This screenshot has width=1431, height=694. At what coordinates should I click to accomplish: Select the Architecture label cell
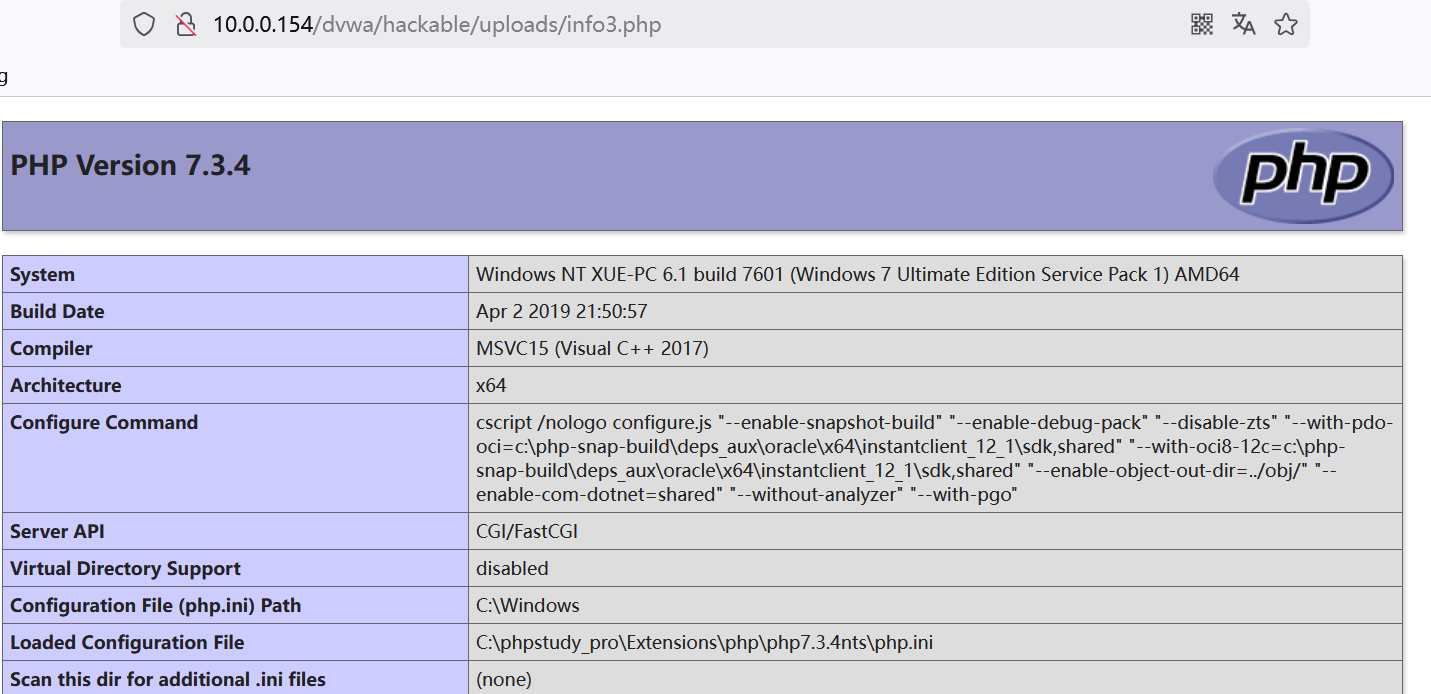[236, 385]
